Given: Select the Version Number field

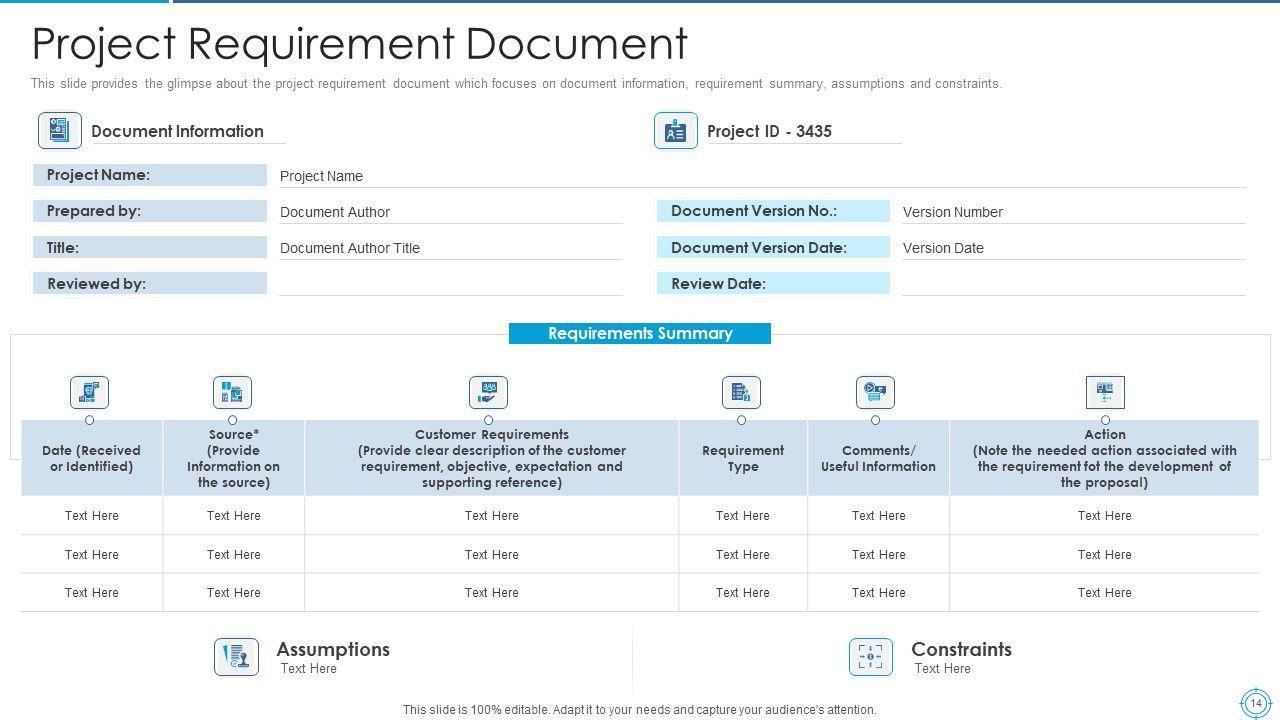Looking at the screenshot, I should click(x=1072, y=212).
